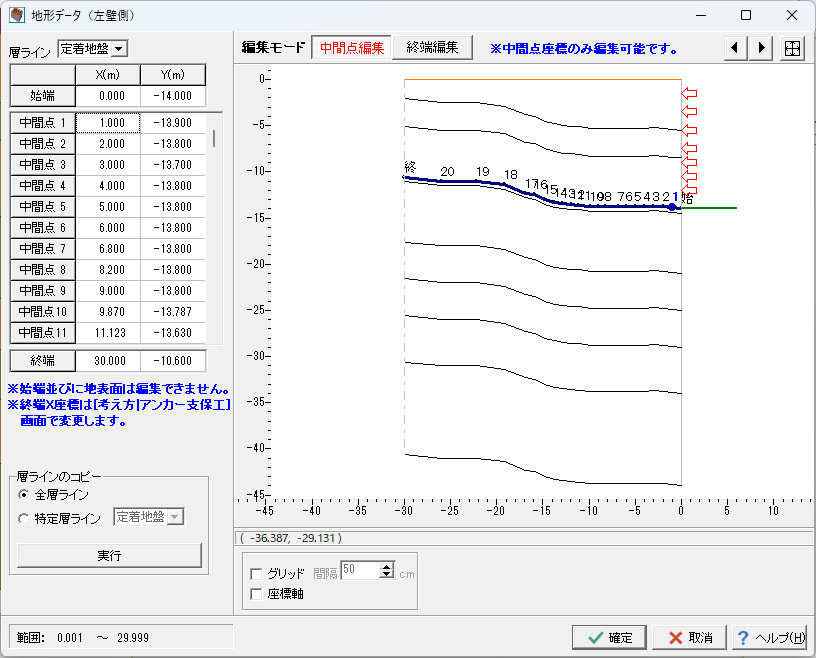Switch to 中間点編集 mode tab
The image size is (816, 658).
(x=352, y=48)
